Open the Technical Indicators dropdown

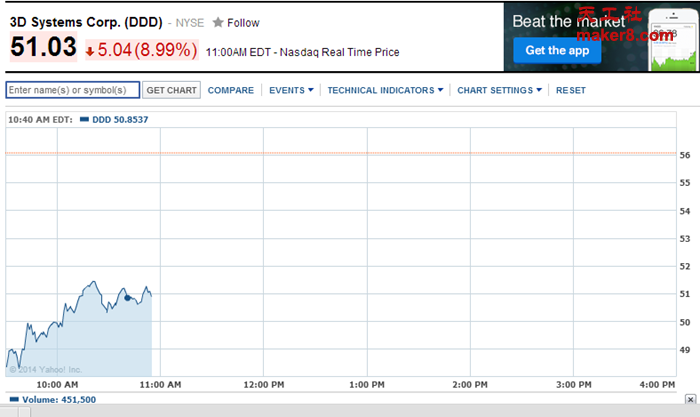(x=385, y=90)
